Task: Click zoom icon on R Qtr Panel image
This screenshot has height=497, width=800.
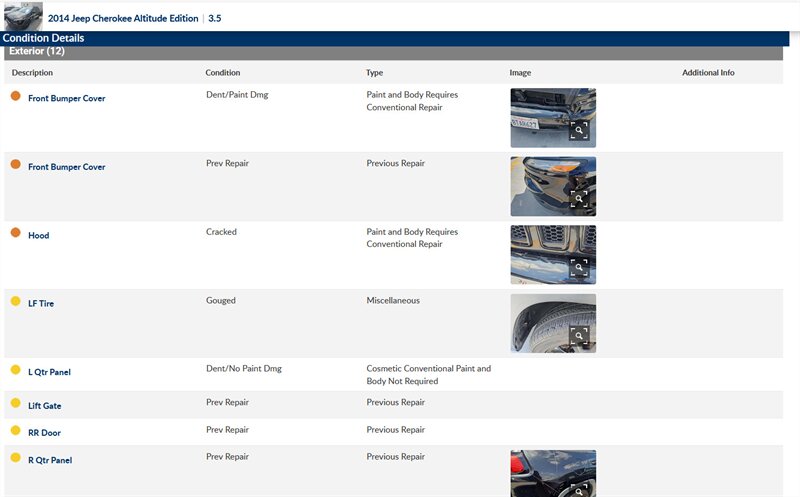Action: click(x=579, y=489)
